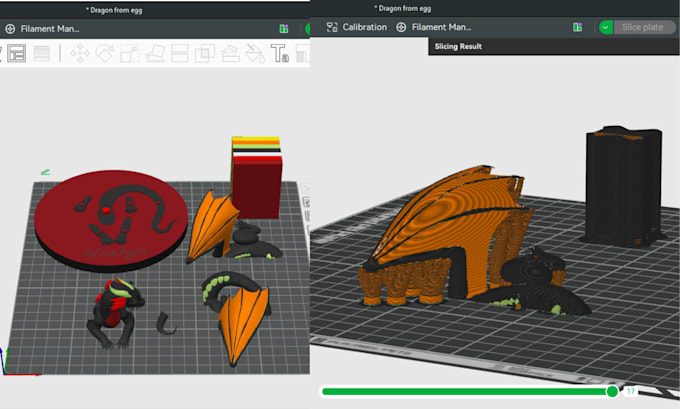Click the Filament Manager target icon, right window
The image size is (680, 409).
(x=401, y=27)
